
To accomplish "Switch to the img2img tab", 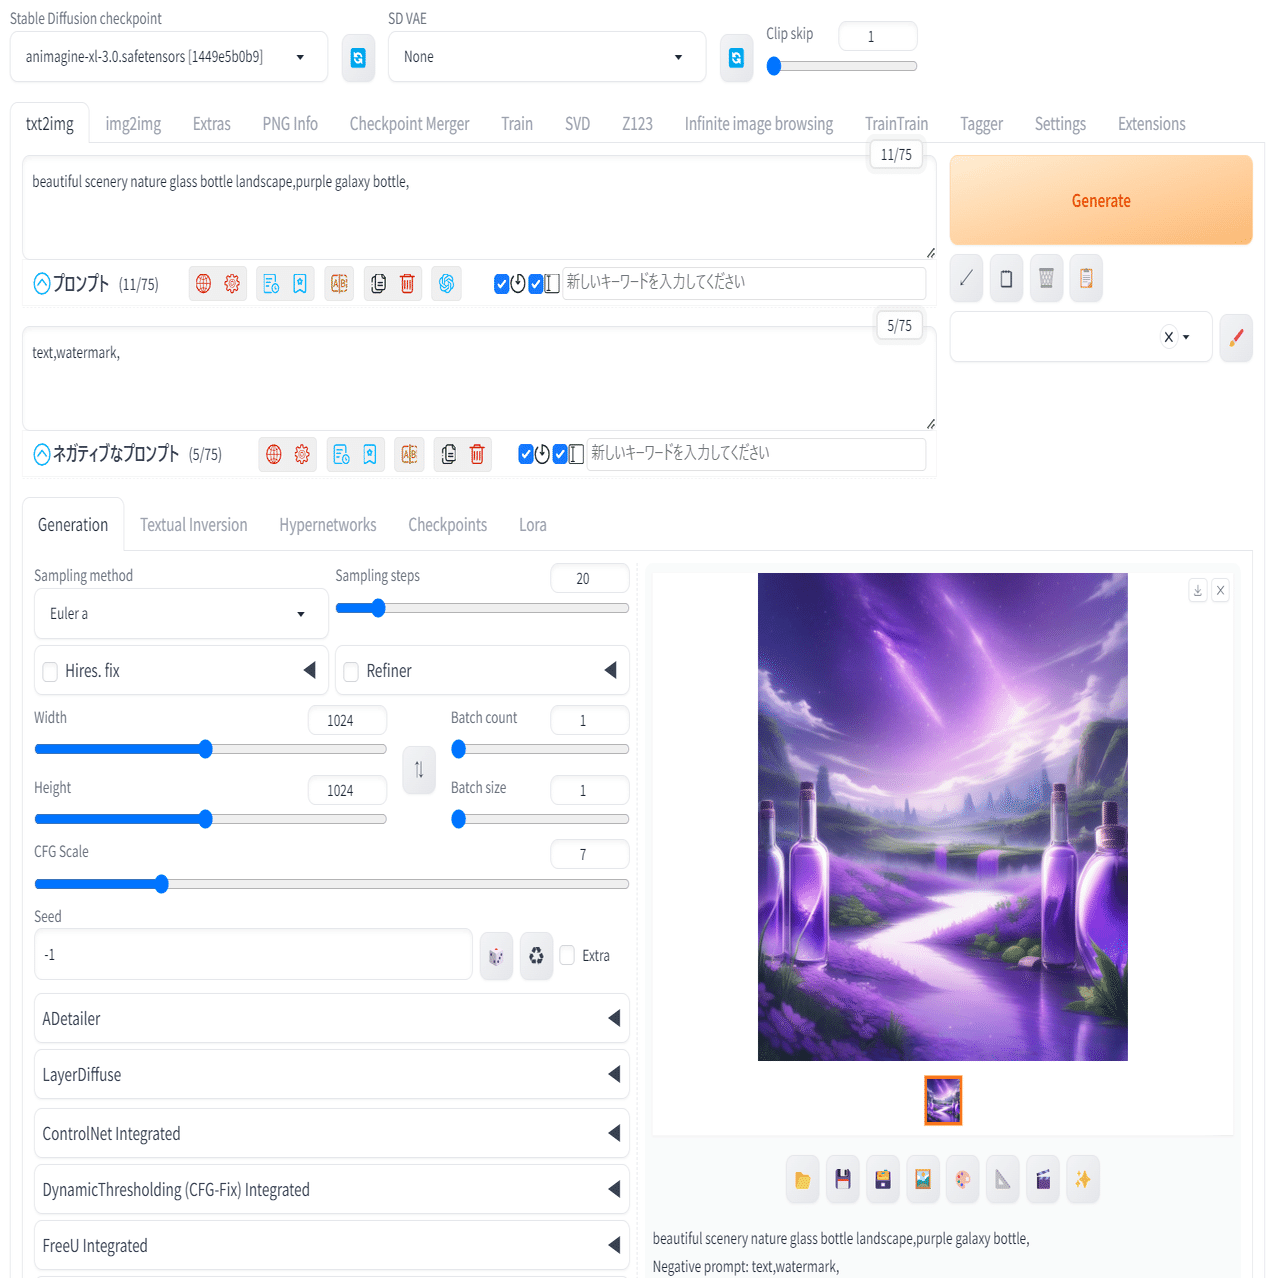I will (133, 124).
